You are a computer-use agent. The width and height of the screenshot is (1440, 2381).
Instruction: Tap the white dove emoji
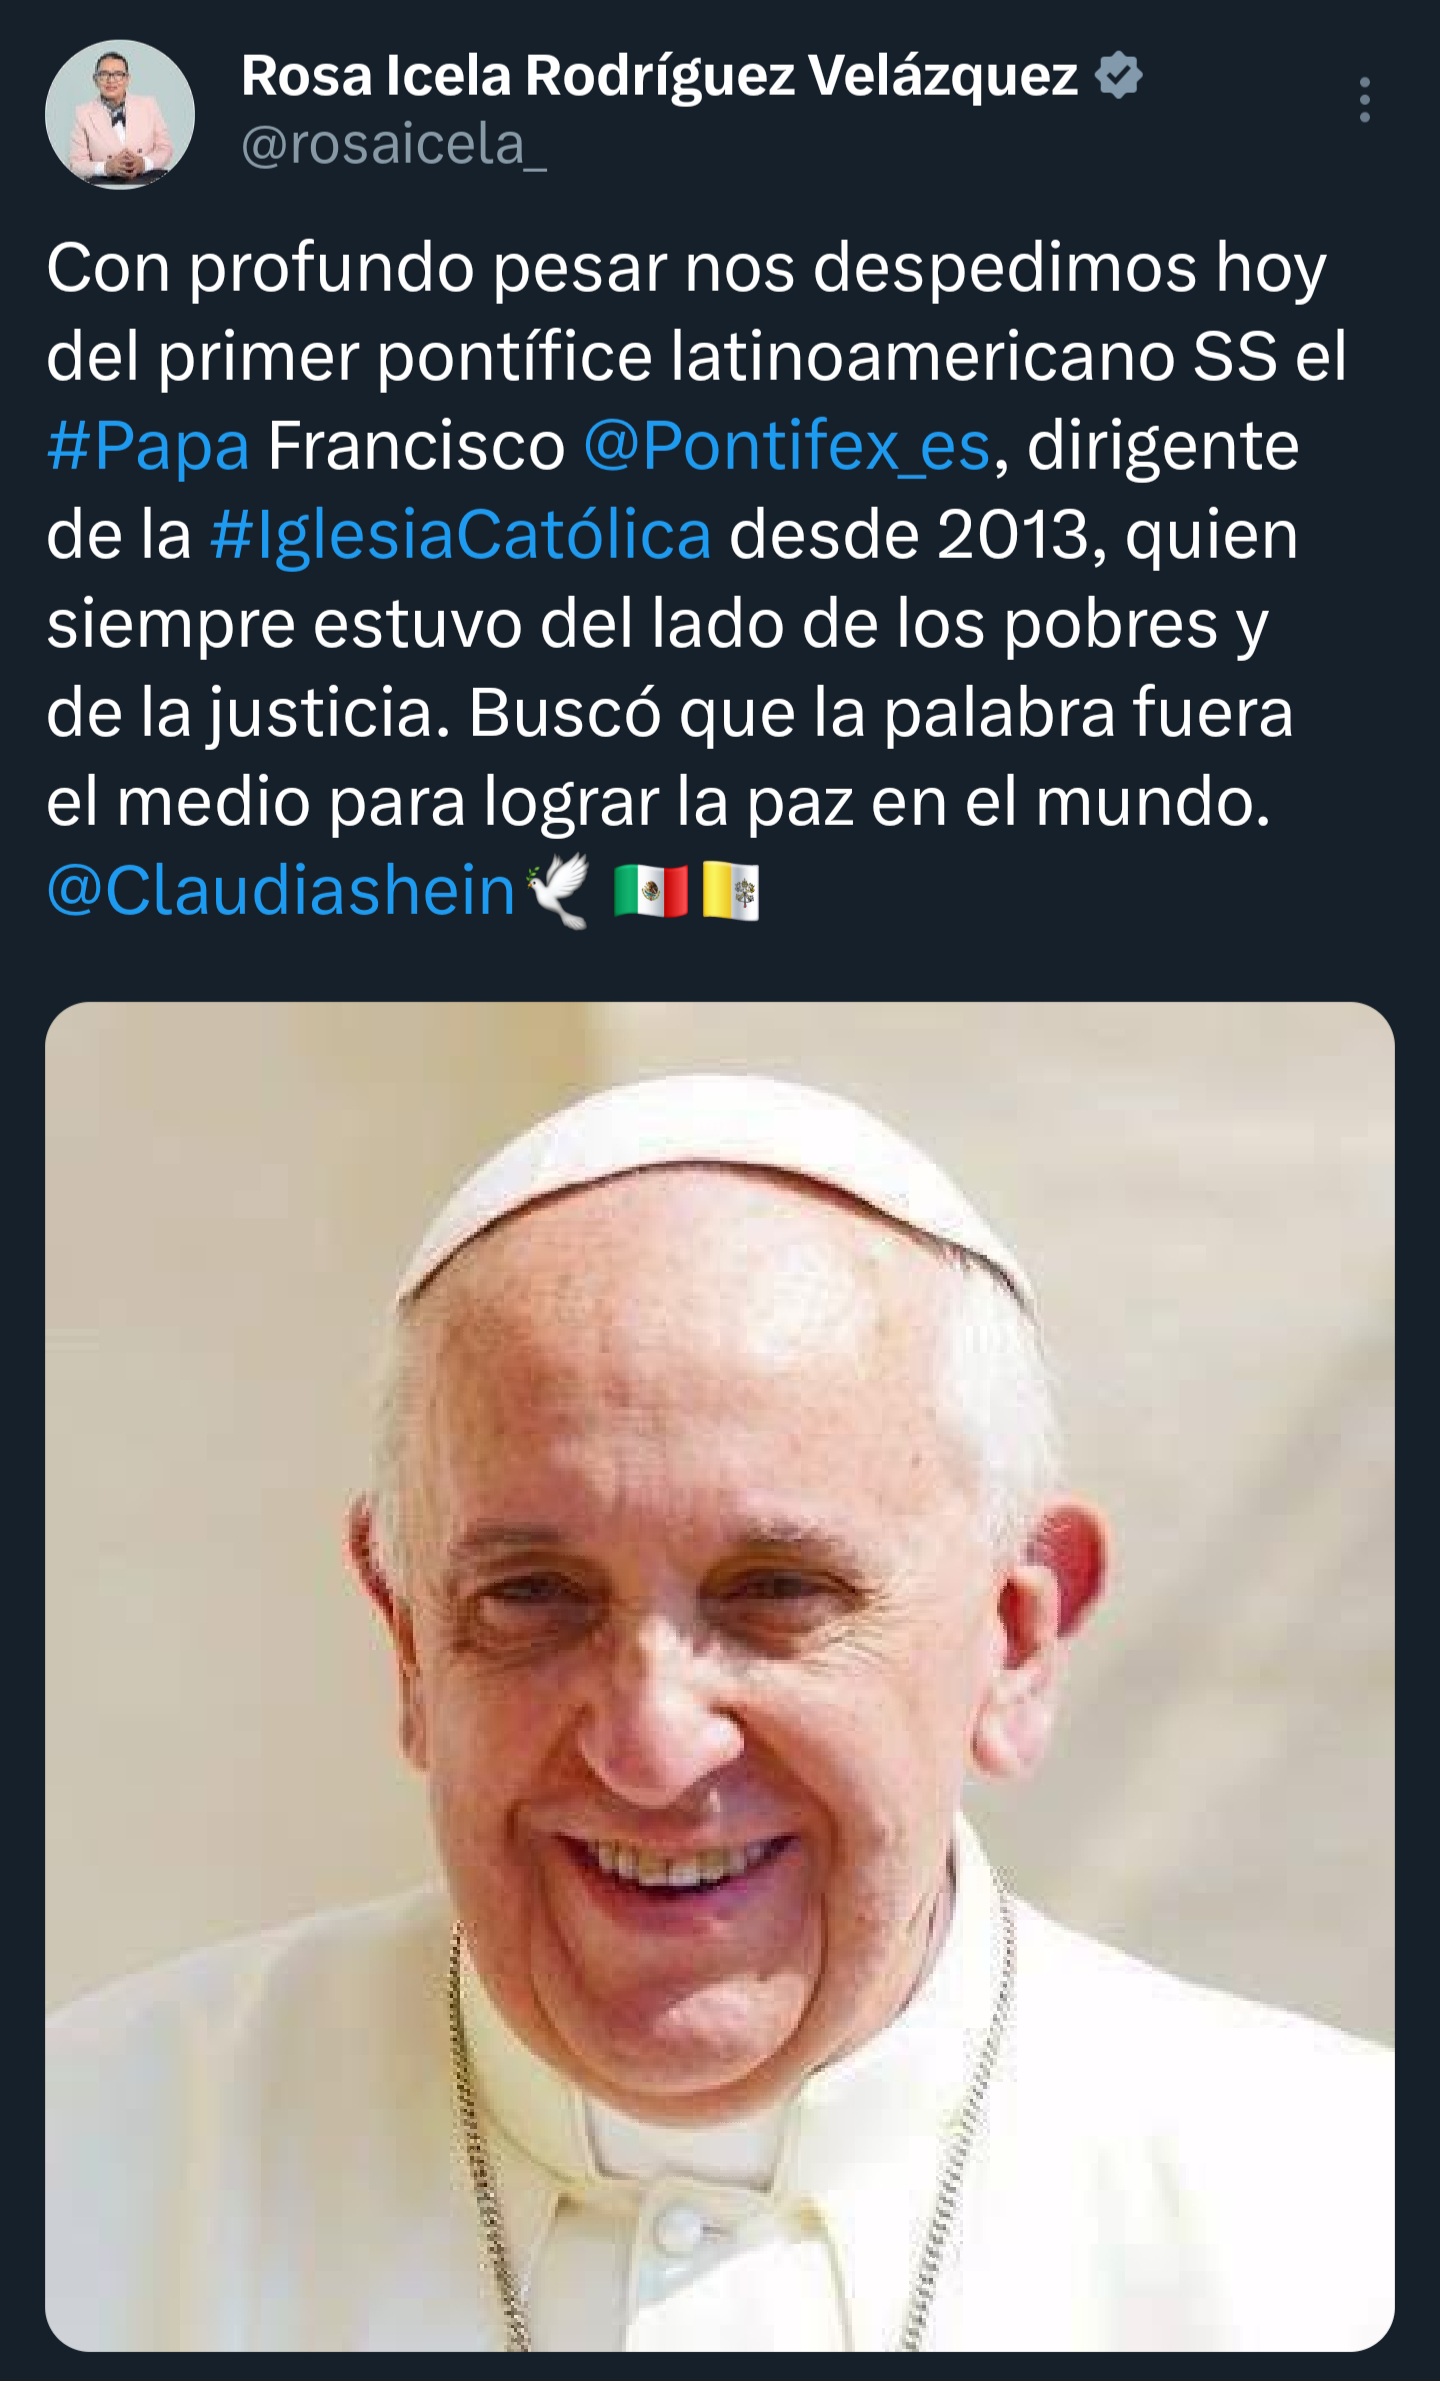pyautogui.click(x=560, y=890)
